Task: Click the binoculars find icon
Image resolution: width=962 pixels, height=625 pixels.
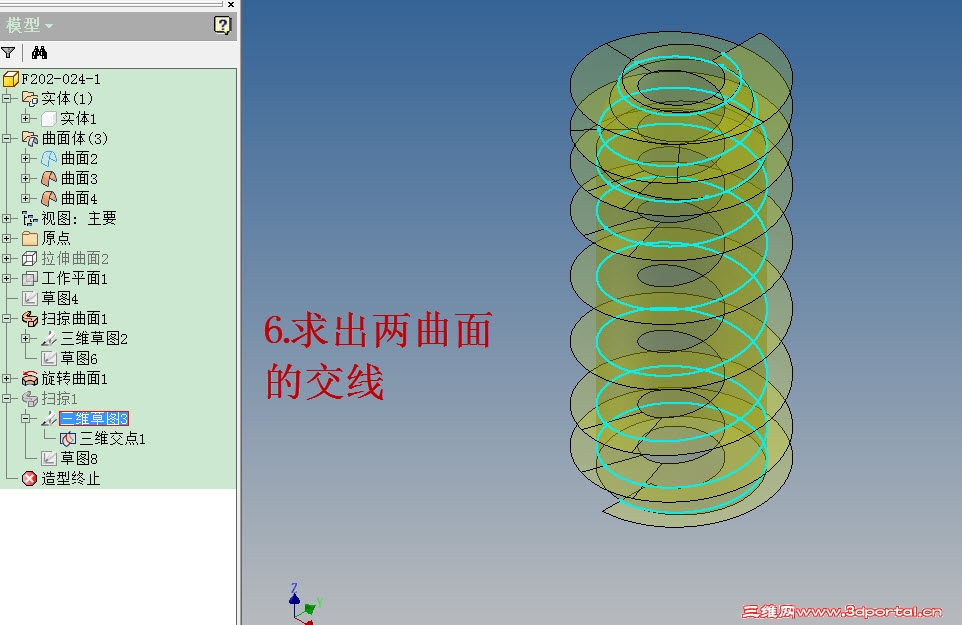Action: point(39,53)
